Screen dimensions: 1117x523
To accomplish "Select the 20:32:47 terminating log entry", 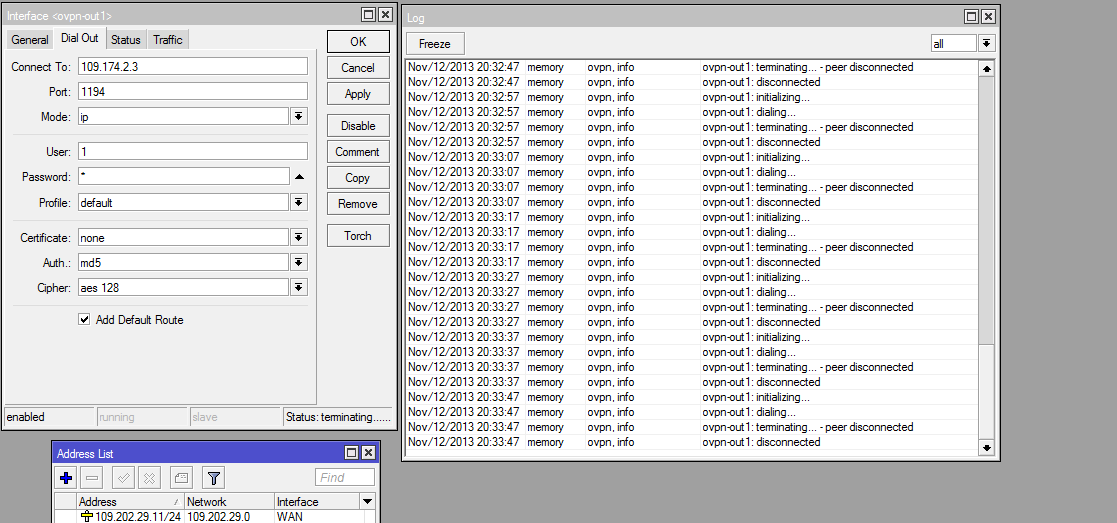I will [692, 67].
